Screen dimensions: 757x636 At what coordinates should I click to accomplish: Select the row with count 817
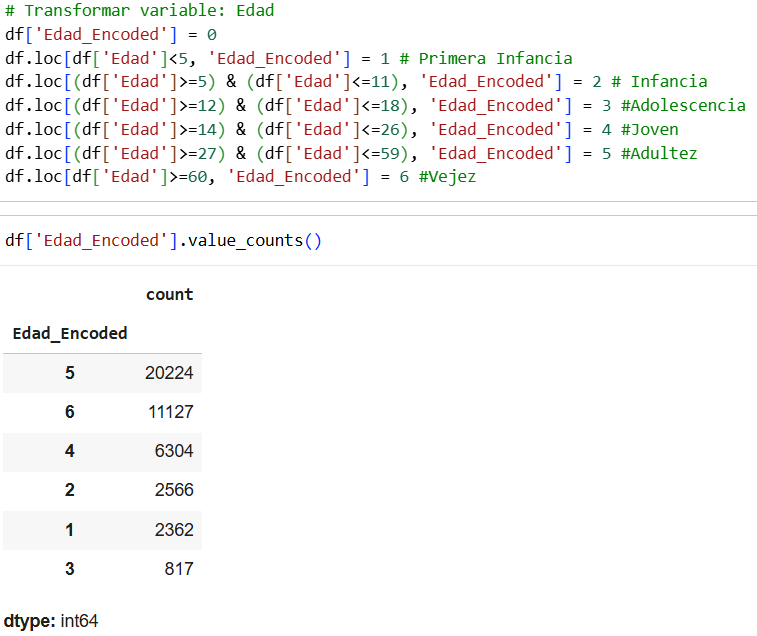(102, 569)
